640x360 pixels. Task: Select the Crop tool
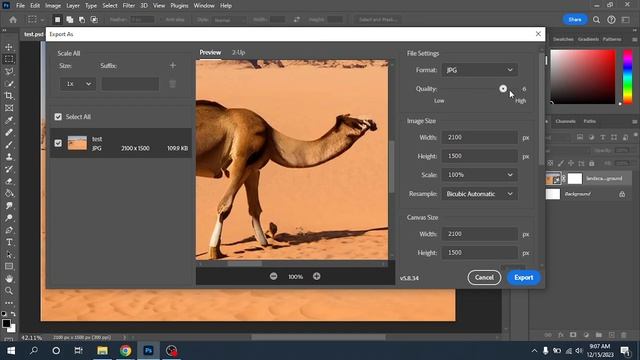point(9,96)
